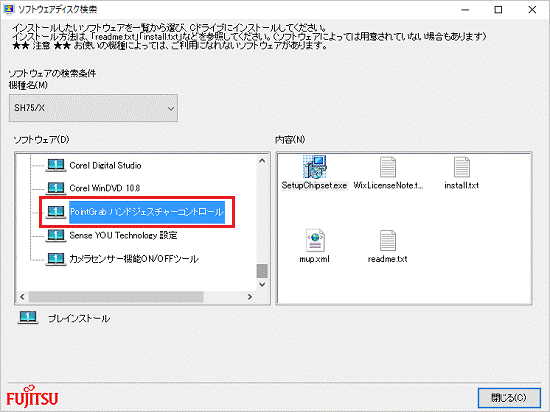Select Sense YOU Technology 設定 entry
Screen dimensions: 550x412
[x=123, y=235]
